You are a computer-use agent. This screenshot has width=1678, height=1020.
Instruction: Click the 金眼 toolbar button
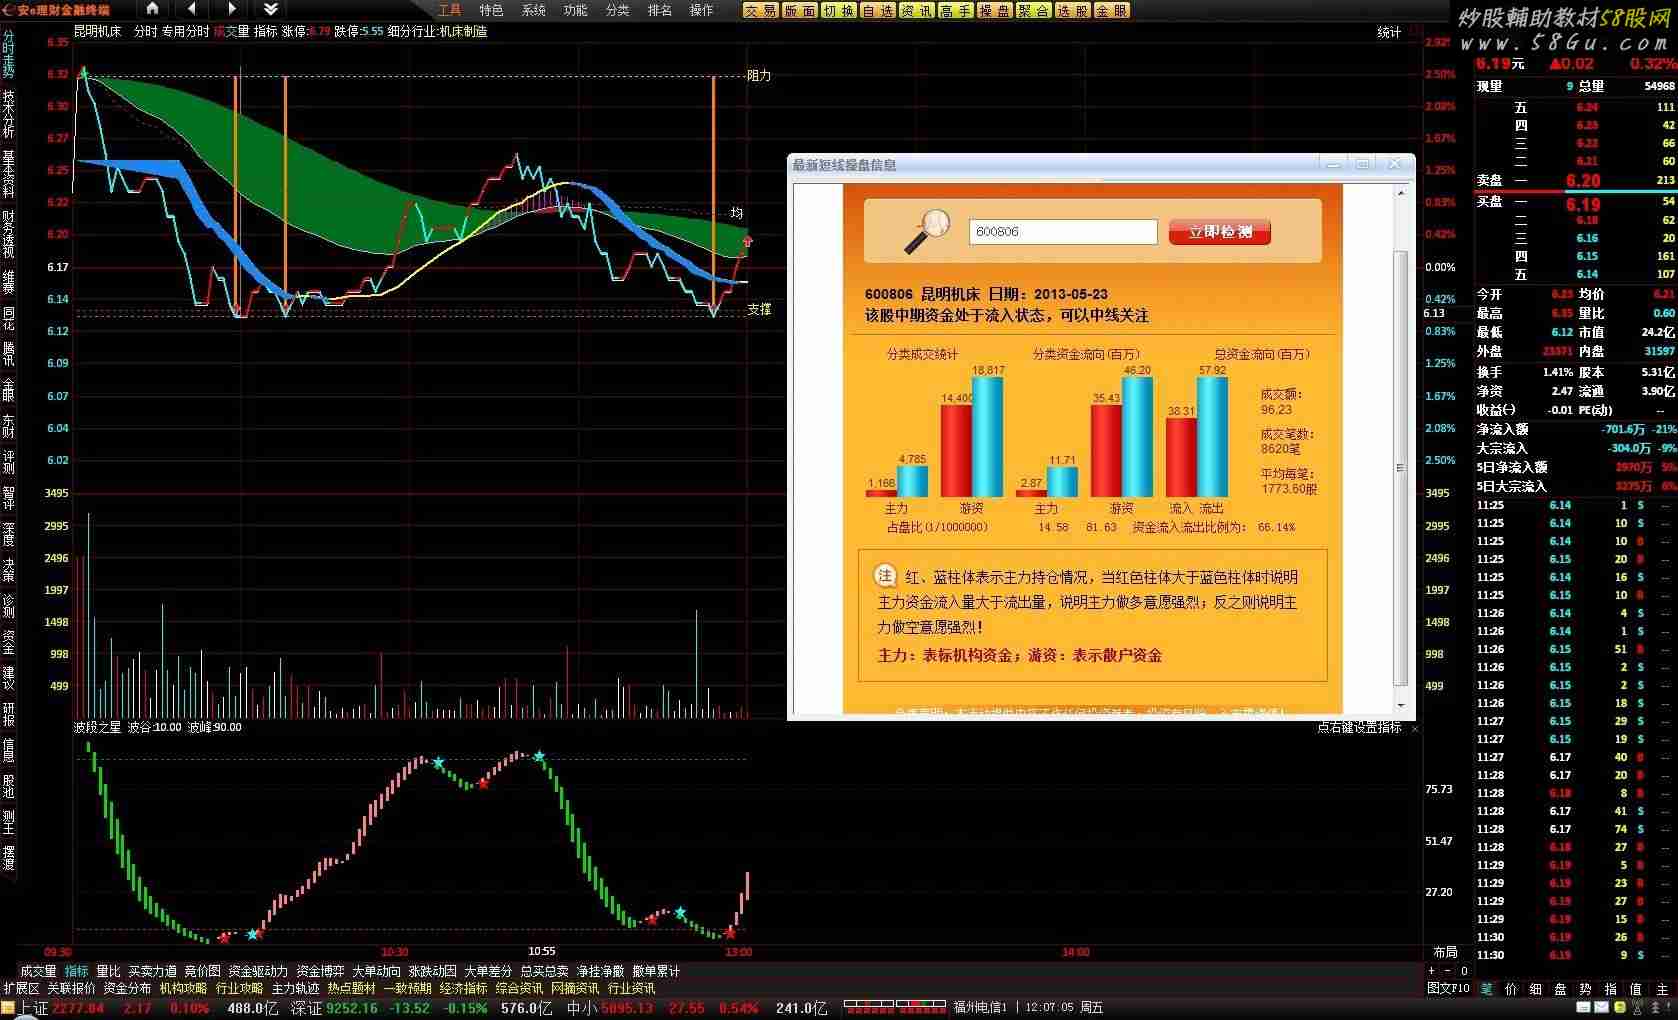[1112, 10]
